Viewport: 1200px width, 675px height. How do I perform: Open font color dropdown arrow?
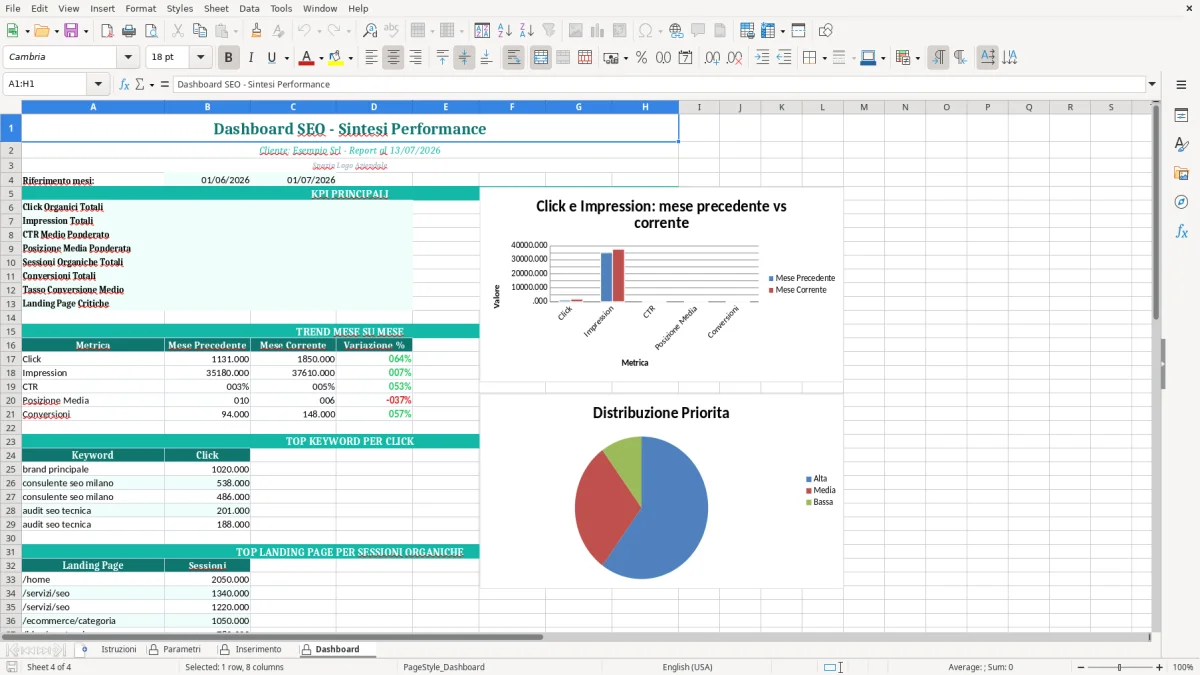tap(320, 58)
